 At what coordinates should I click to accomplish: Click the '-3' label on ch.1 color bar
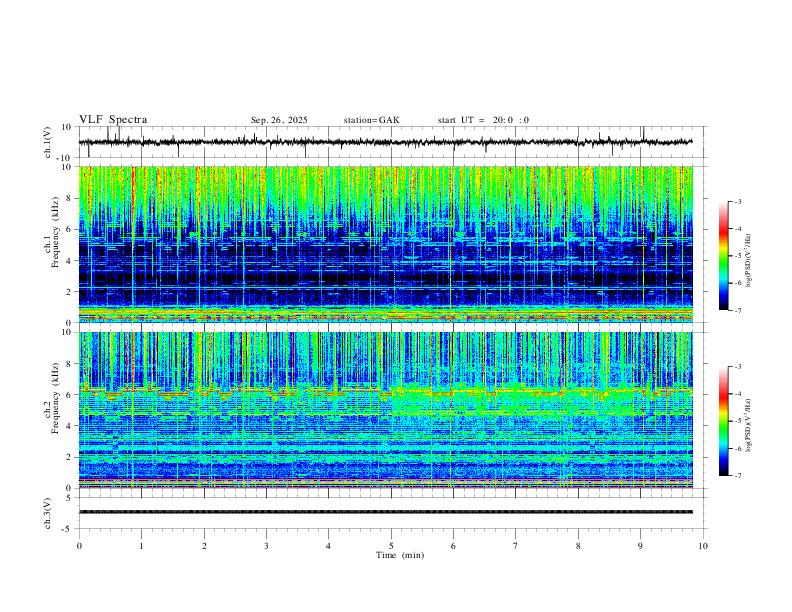click(738, 201)
